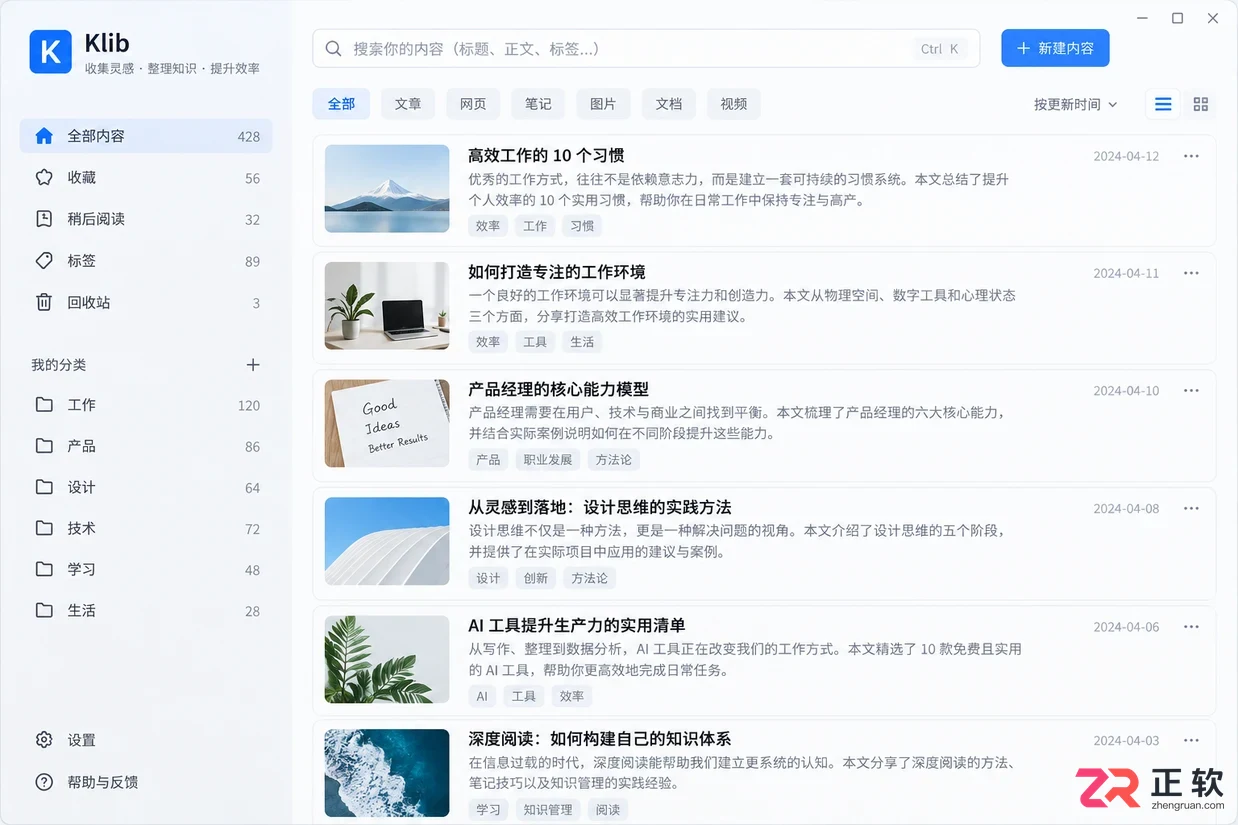This screenshot has height=825, width=1238.
Task: Open 全部内容 home view
Action: coord(146,136)
